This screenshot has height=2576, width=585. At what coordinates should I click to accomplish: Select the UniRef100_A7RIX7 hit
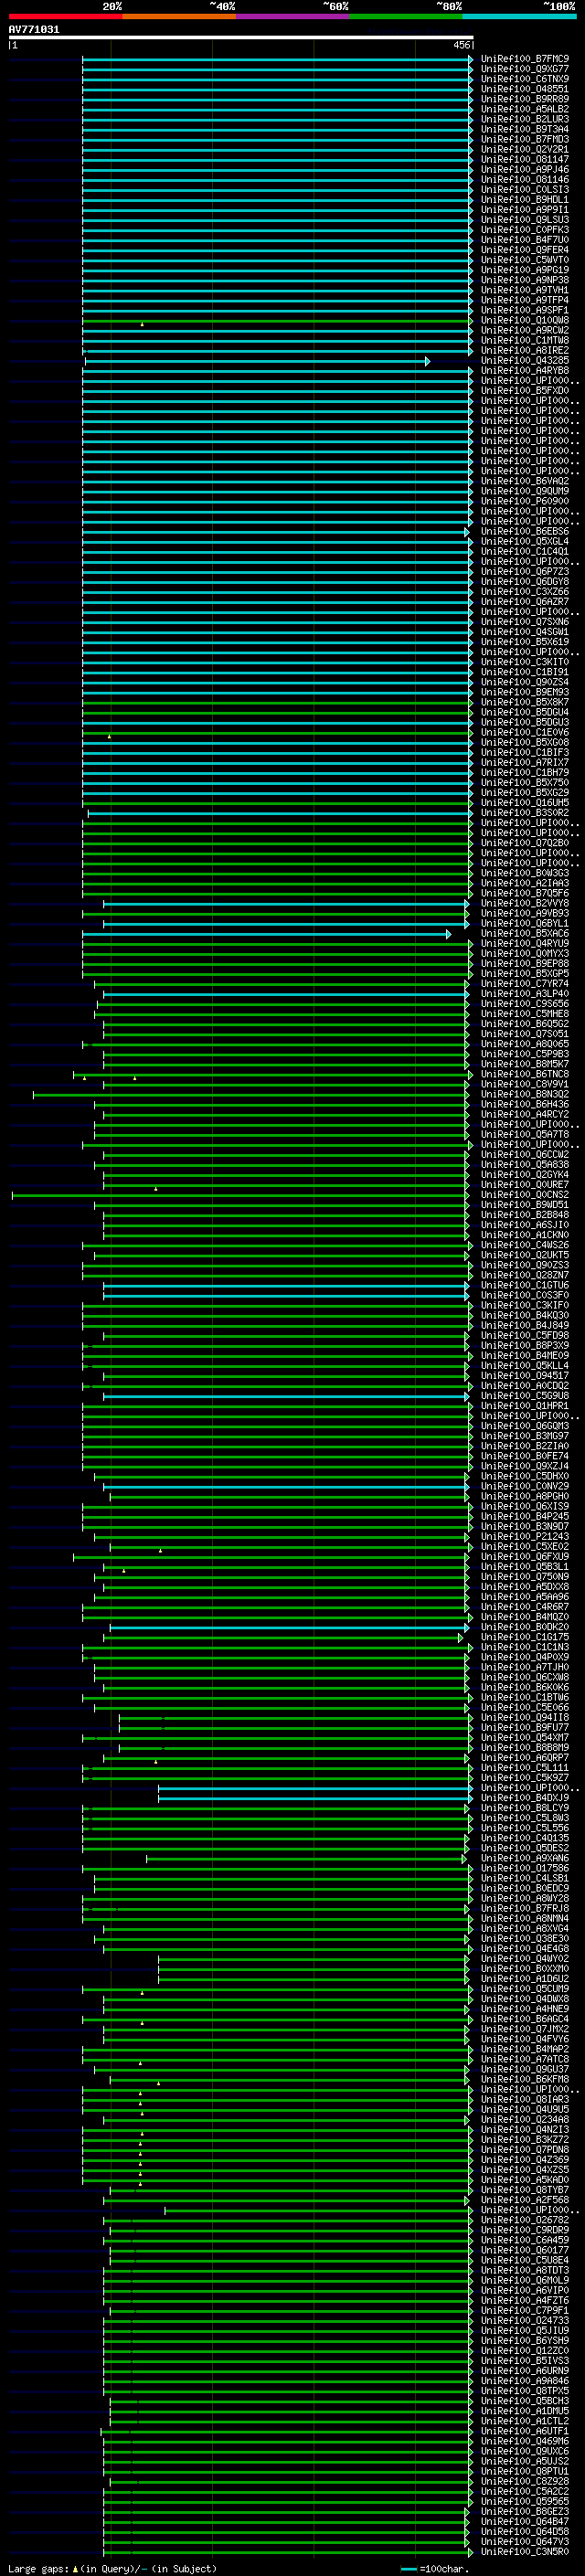[x=525, y=762]
